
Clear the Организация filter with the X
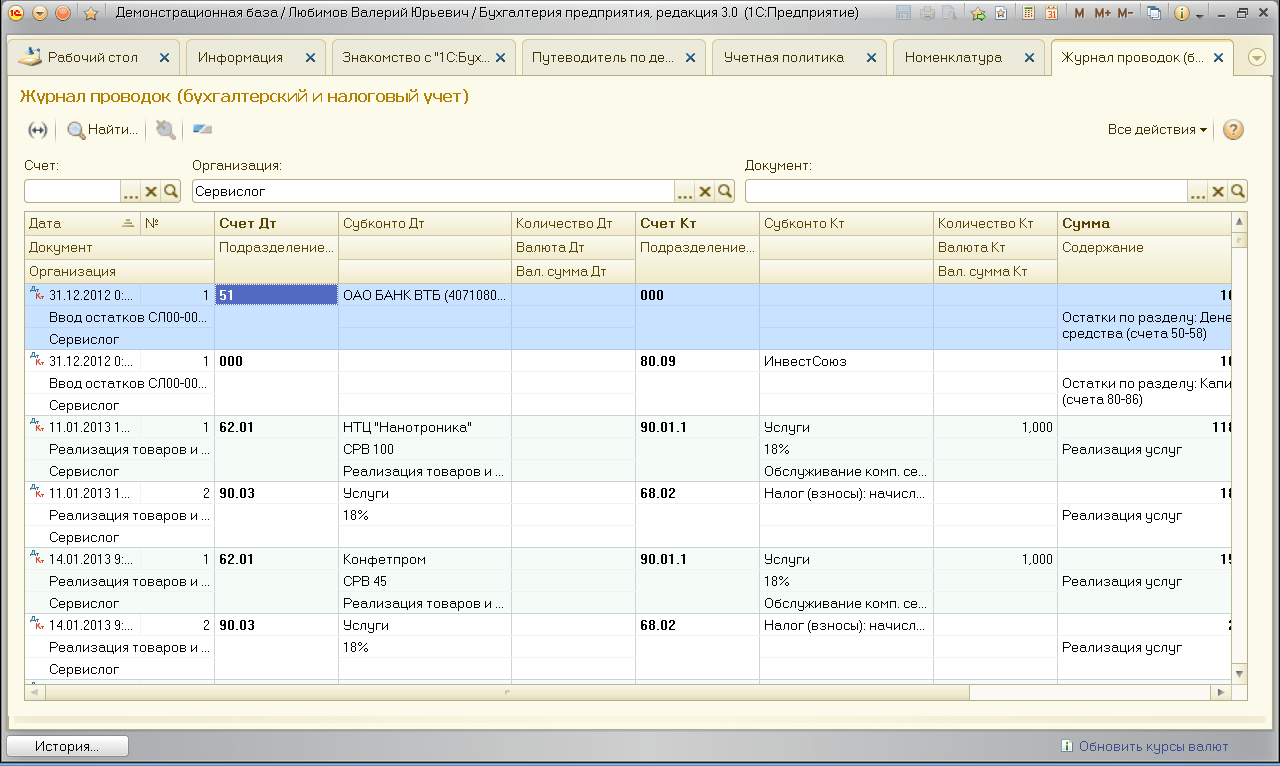tap(705, 192)
